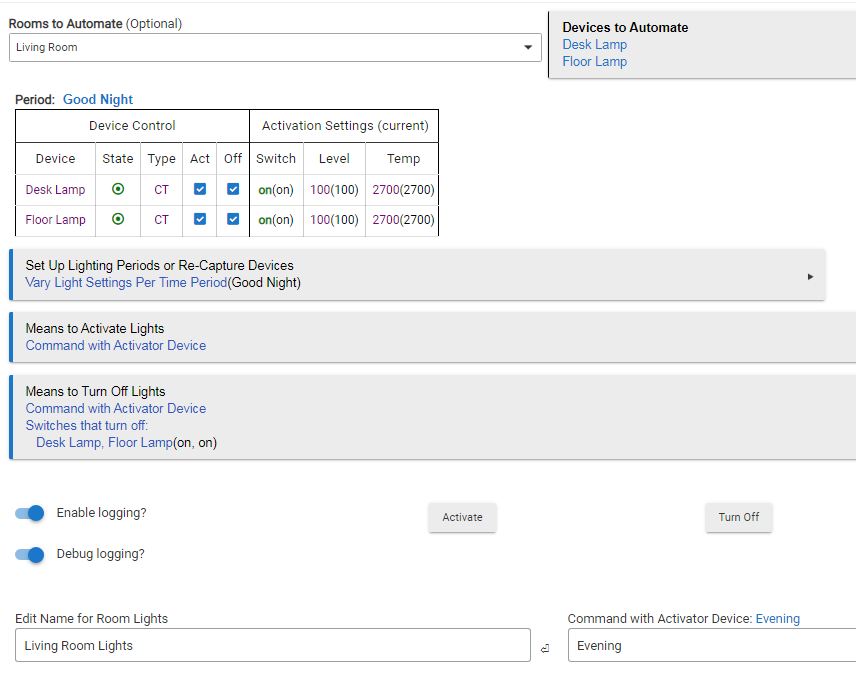856x680 pixels.
Task: Uncheck the Desk Lamp Off checkbox
Action: pos(233,189)
